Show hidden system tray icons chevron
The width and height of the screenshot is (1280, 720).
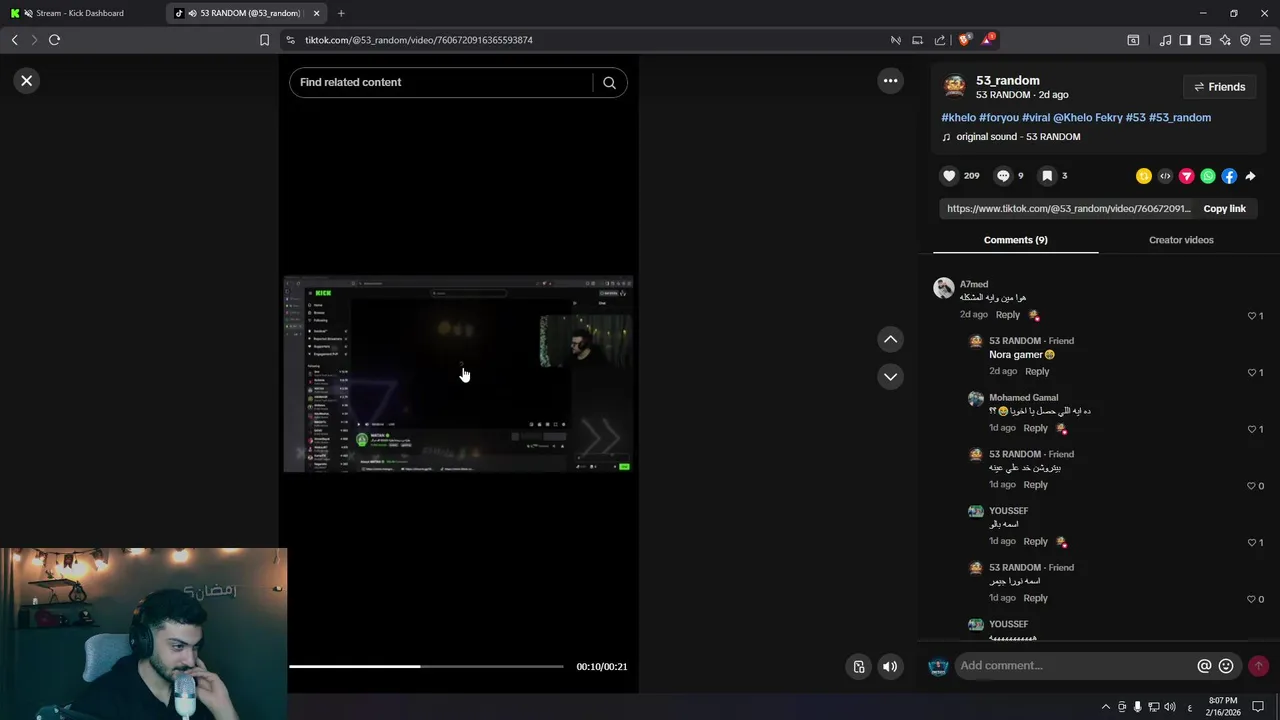tap(1105, 707)
